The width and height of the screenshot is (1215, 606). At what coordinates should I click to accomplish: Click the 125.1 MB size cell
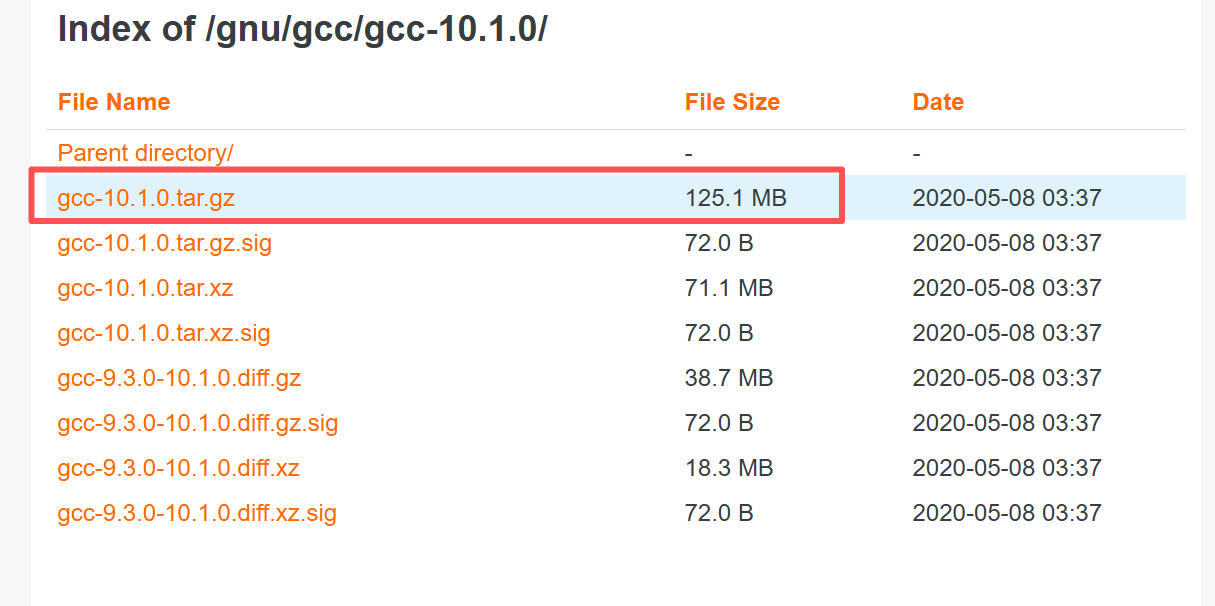(736, 198)
